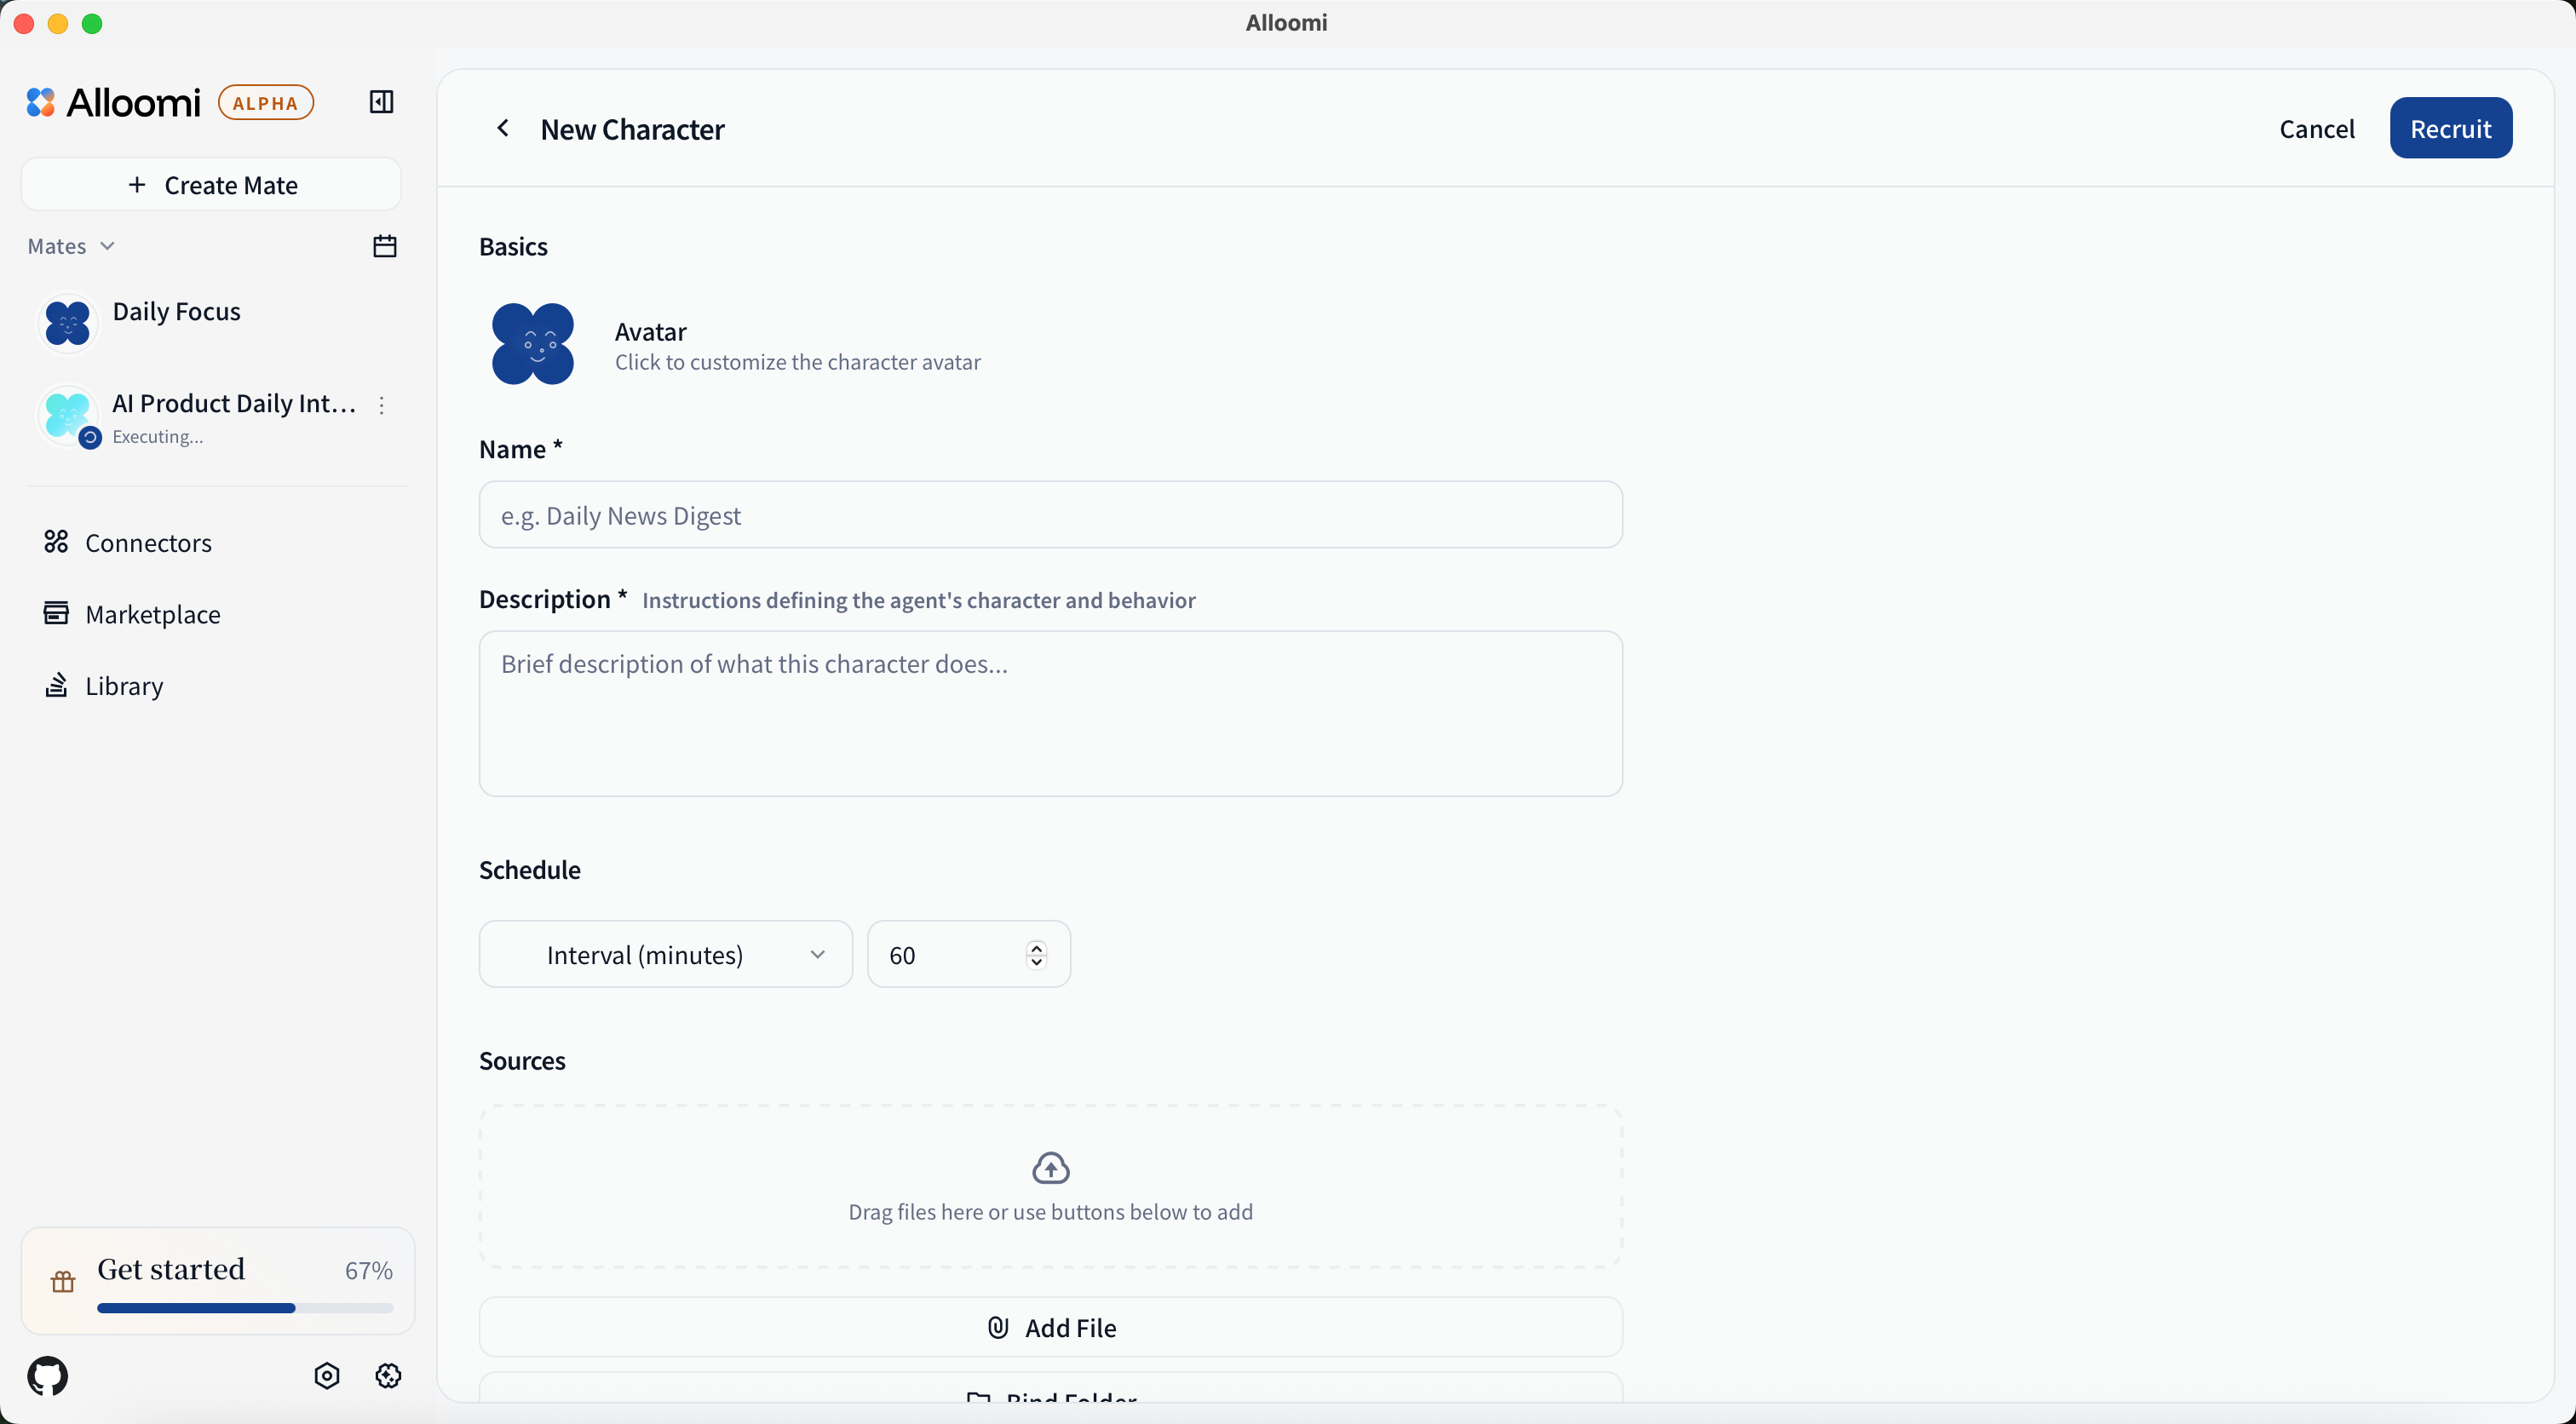Focus the Name input field
Image resolution: width=2576 pixels, height=1424 pixels.
(1050, 515)
